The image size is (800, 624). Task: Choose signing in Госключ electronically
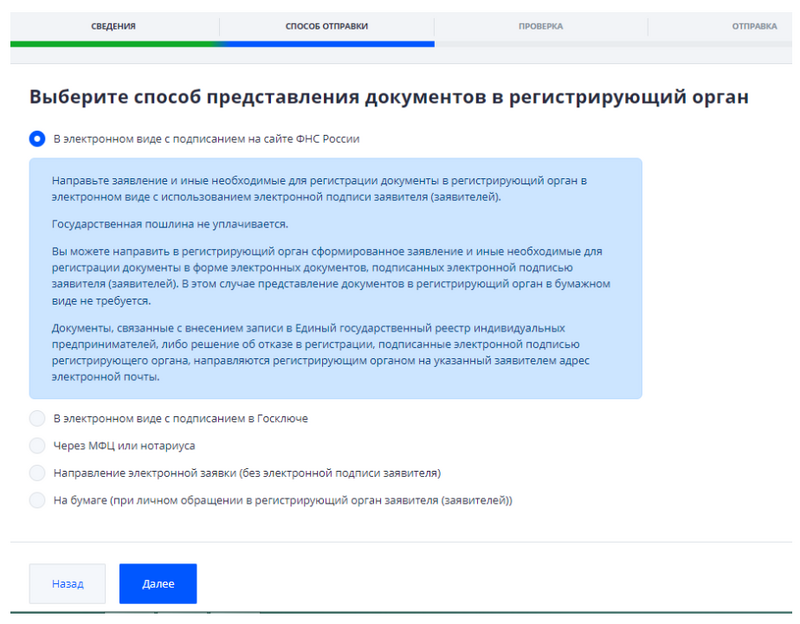click(37, 418)
